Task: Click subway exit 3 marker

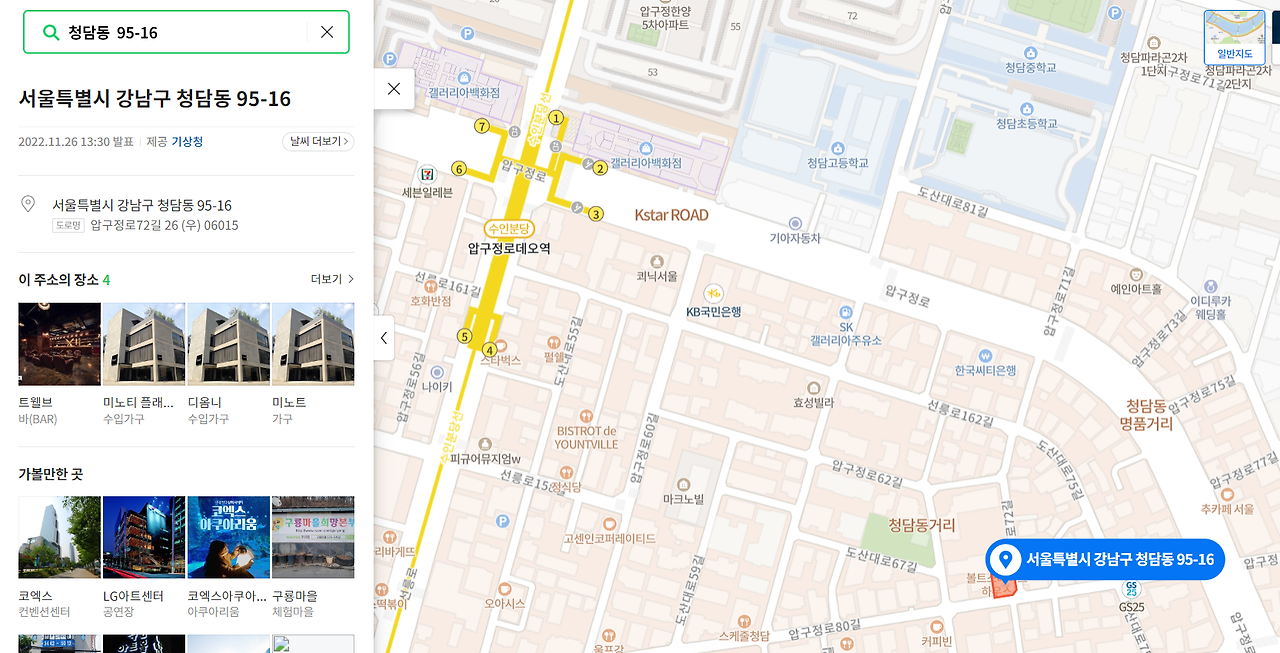Action: pyautogui.click(x=596, y=213)
